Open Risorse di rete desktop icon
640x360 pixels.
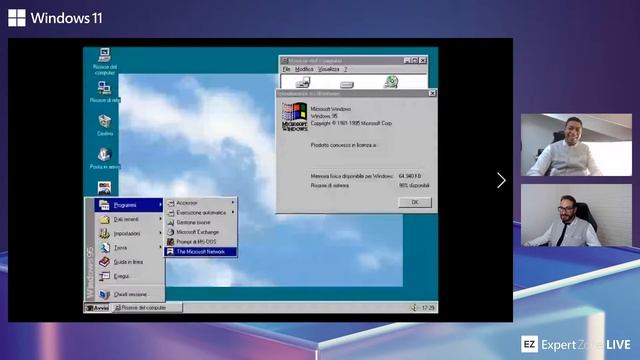pyautogui.click(x=104, y=91)
